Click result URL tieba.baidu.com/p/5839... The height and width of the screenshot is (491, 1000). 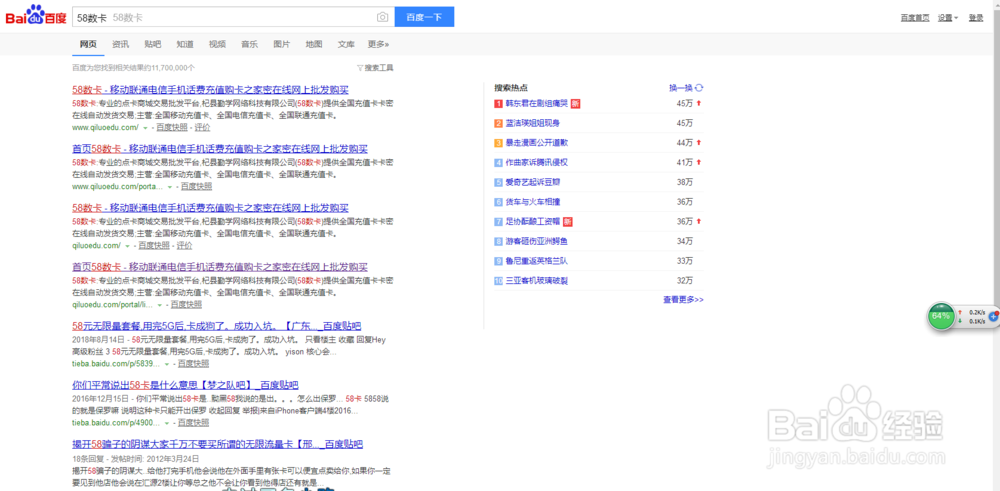pos(116,363)
